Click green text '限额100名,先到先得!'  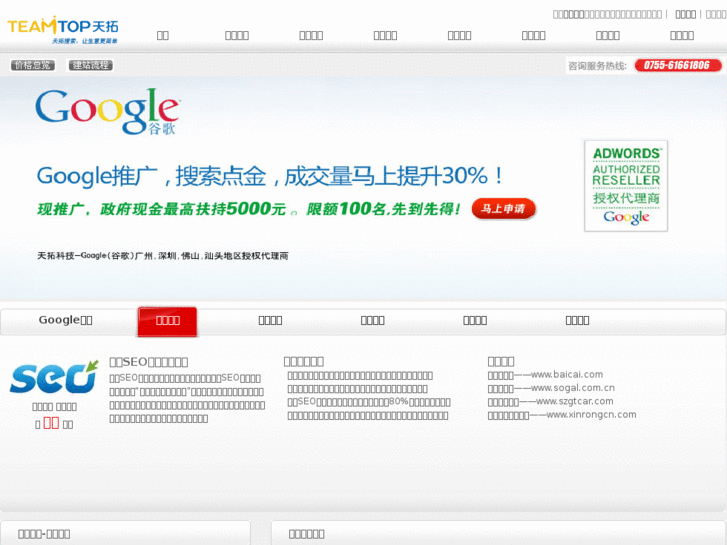383,209
